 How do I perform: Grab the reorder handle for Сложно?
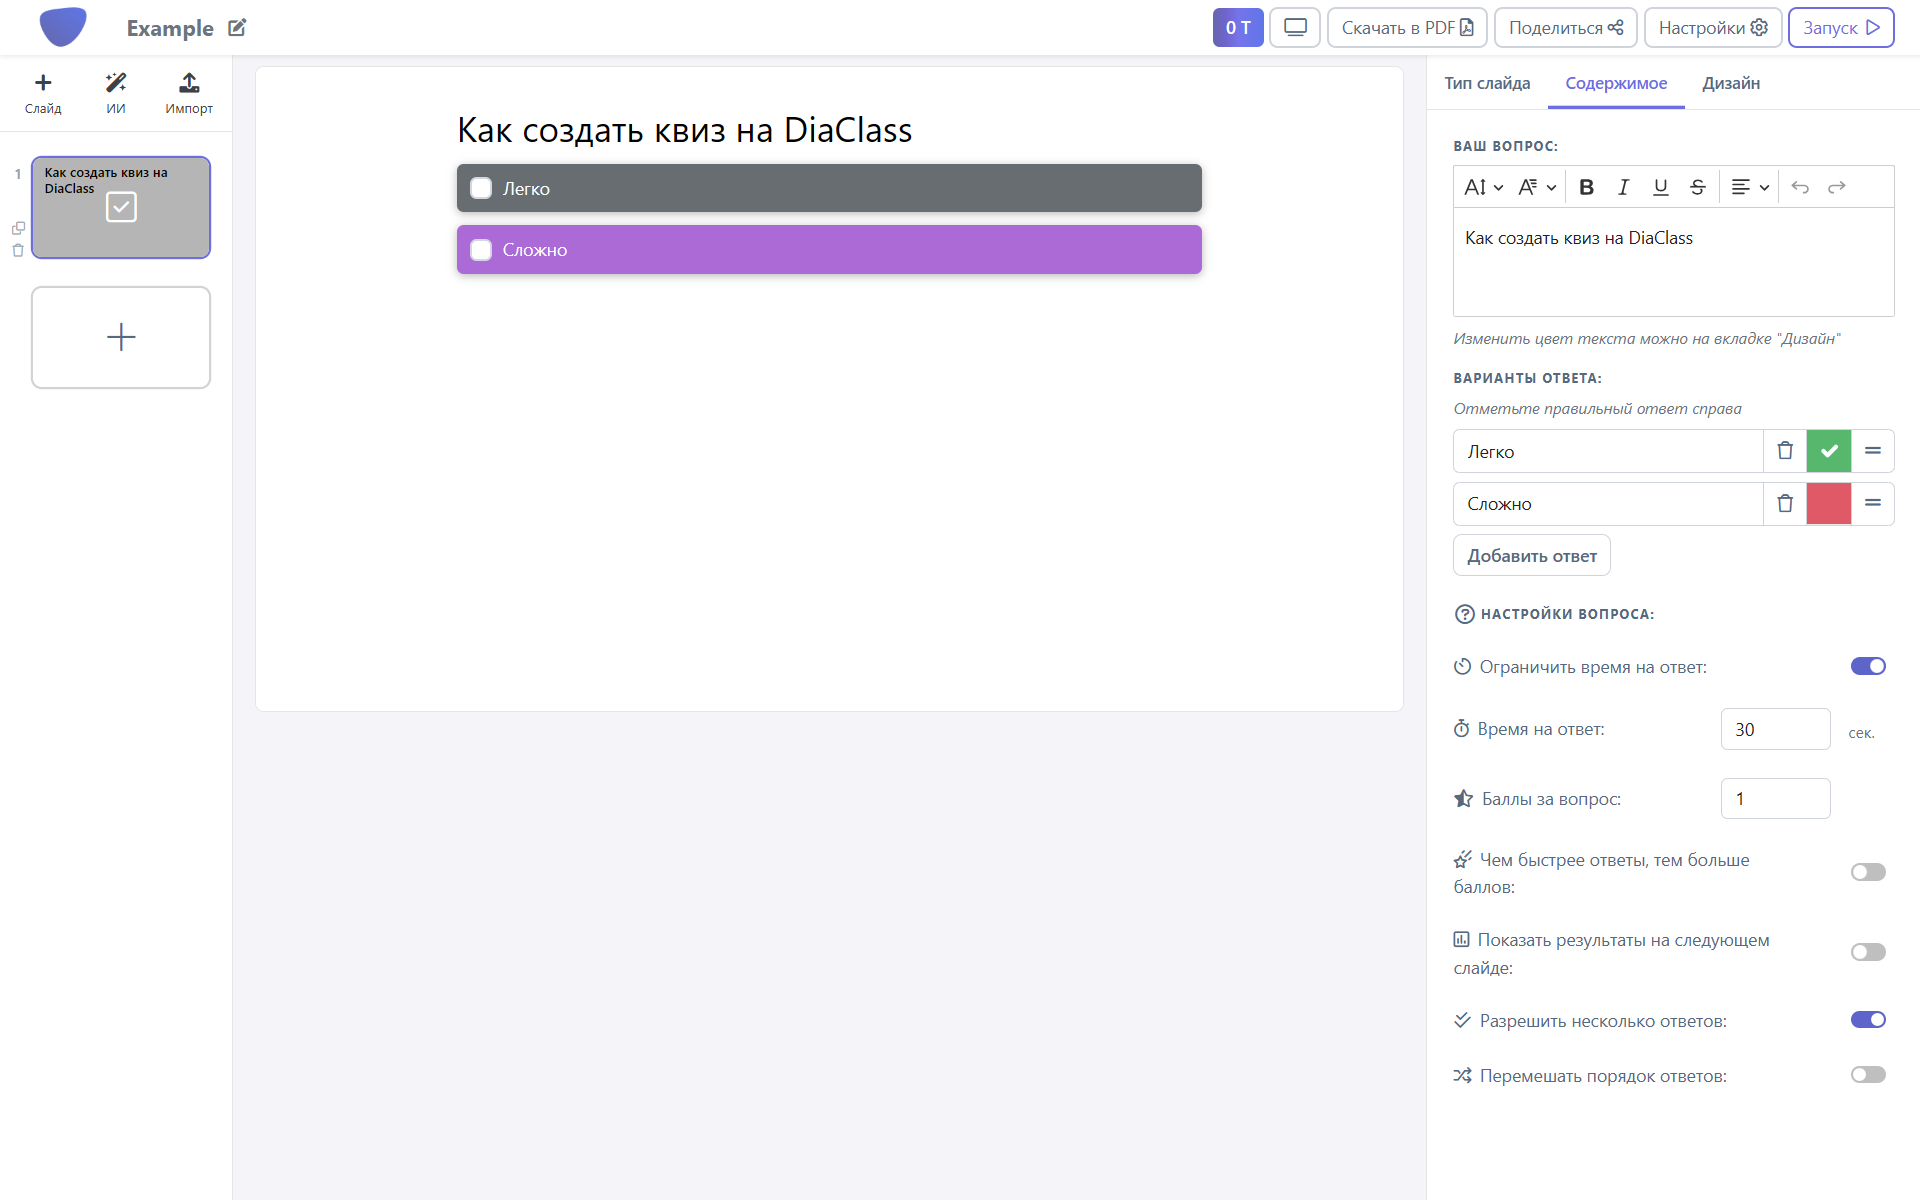point(1873,503)
